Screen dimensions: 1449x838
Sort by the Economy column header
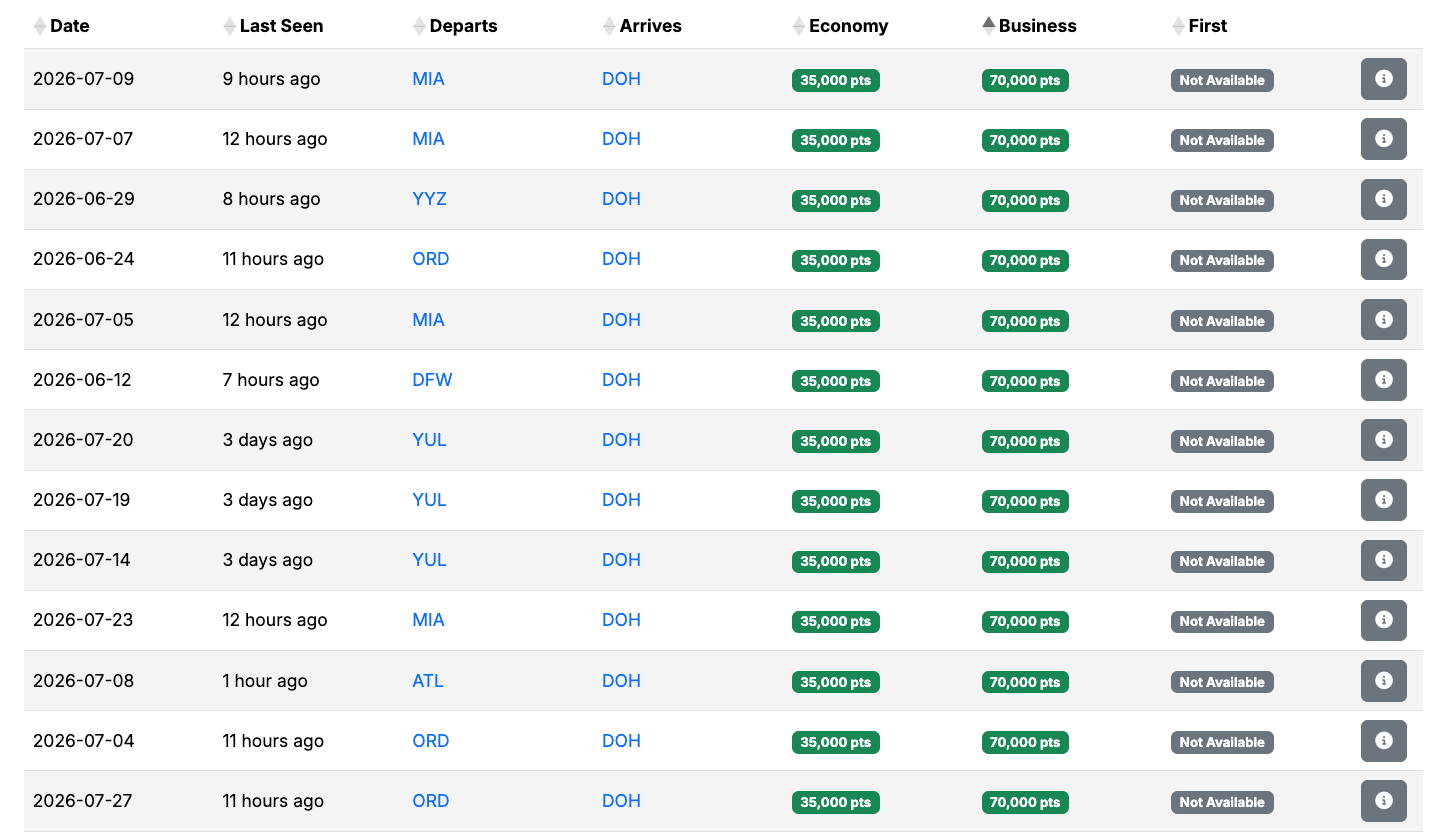pos(848,26)
